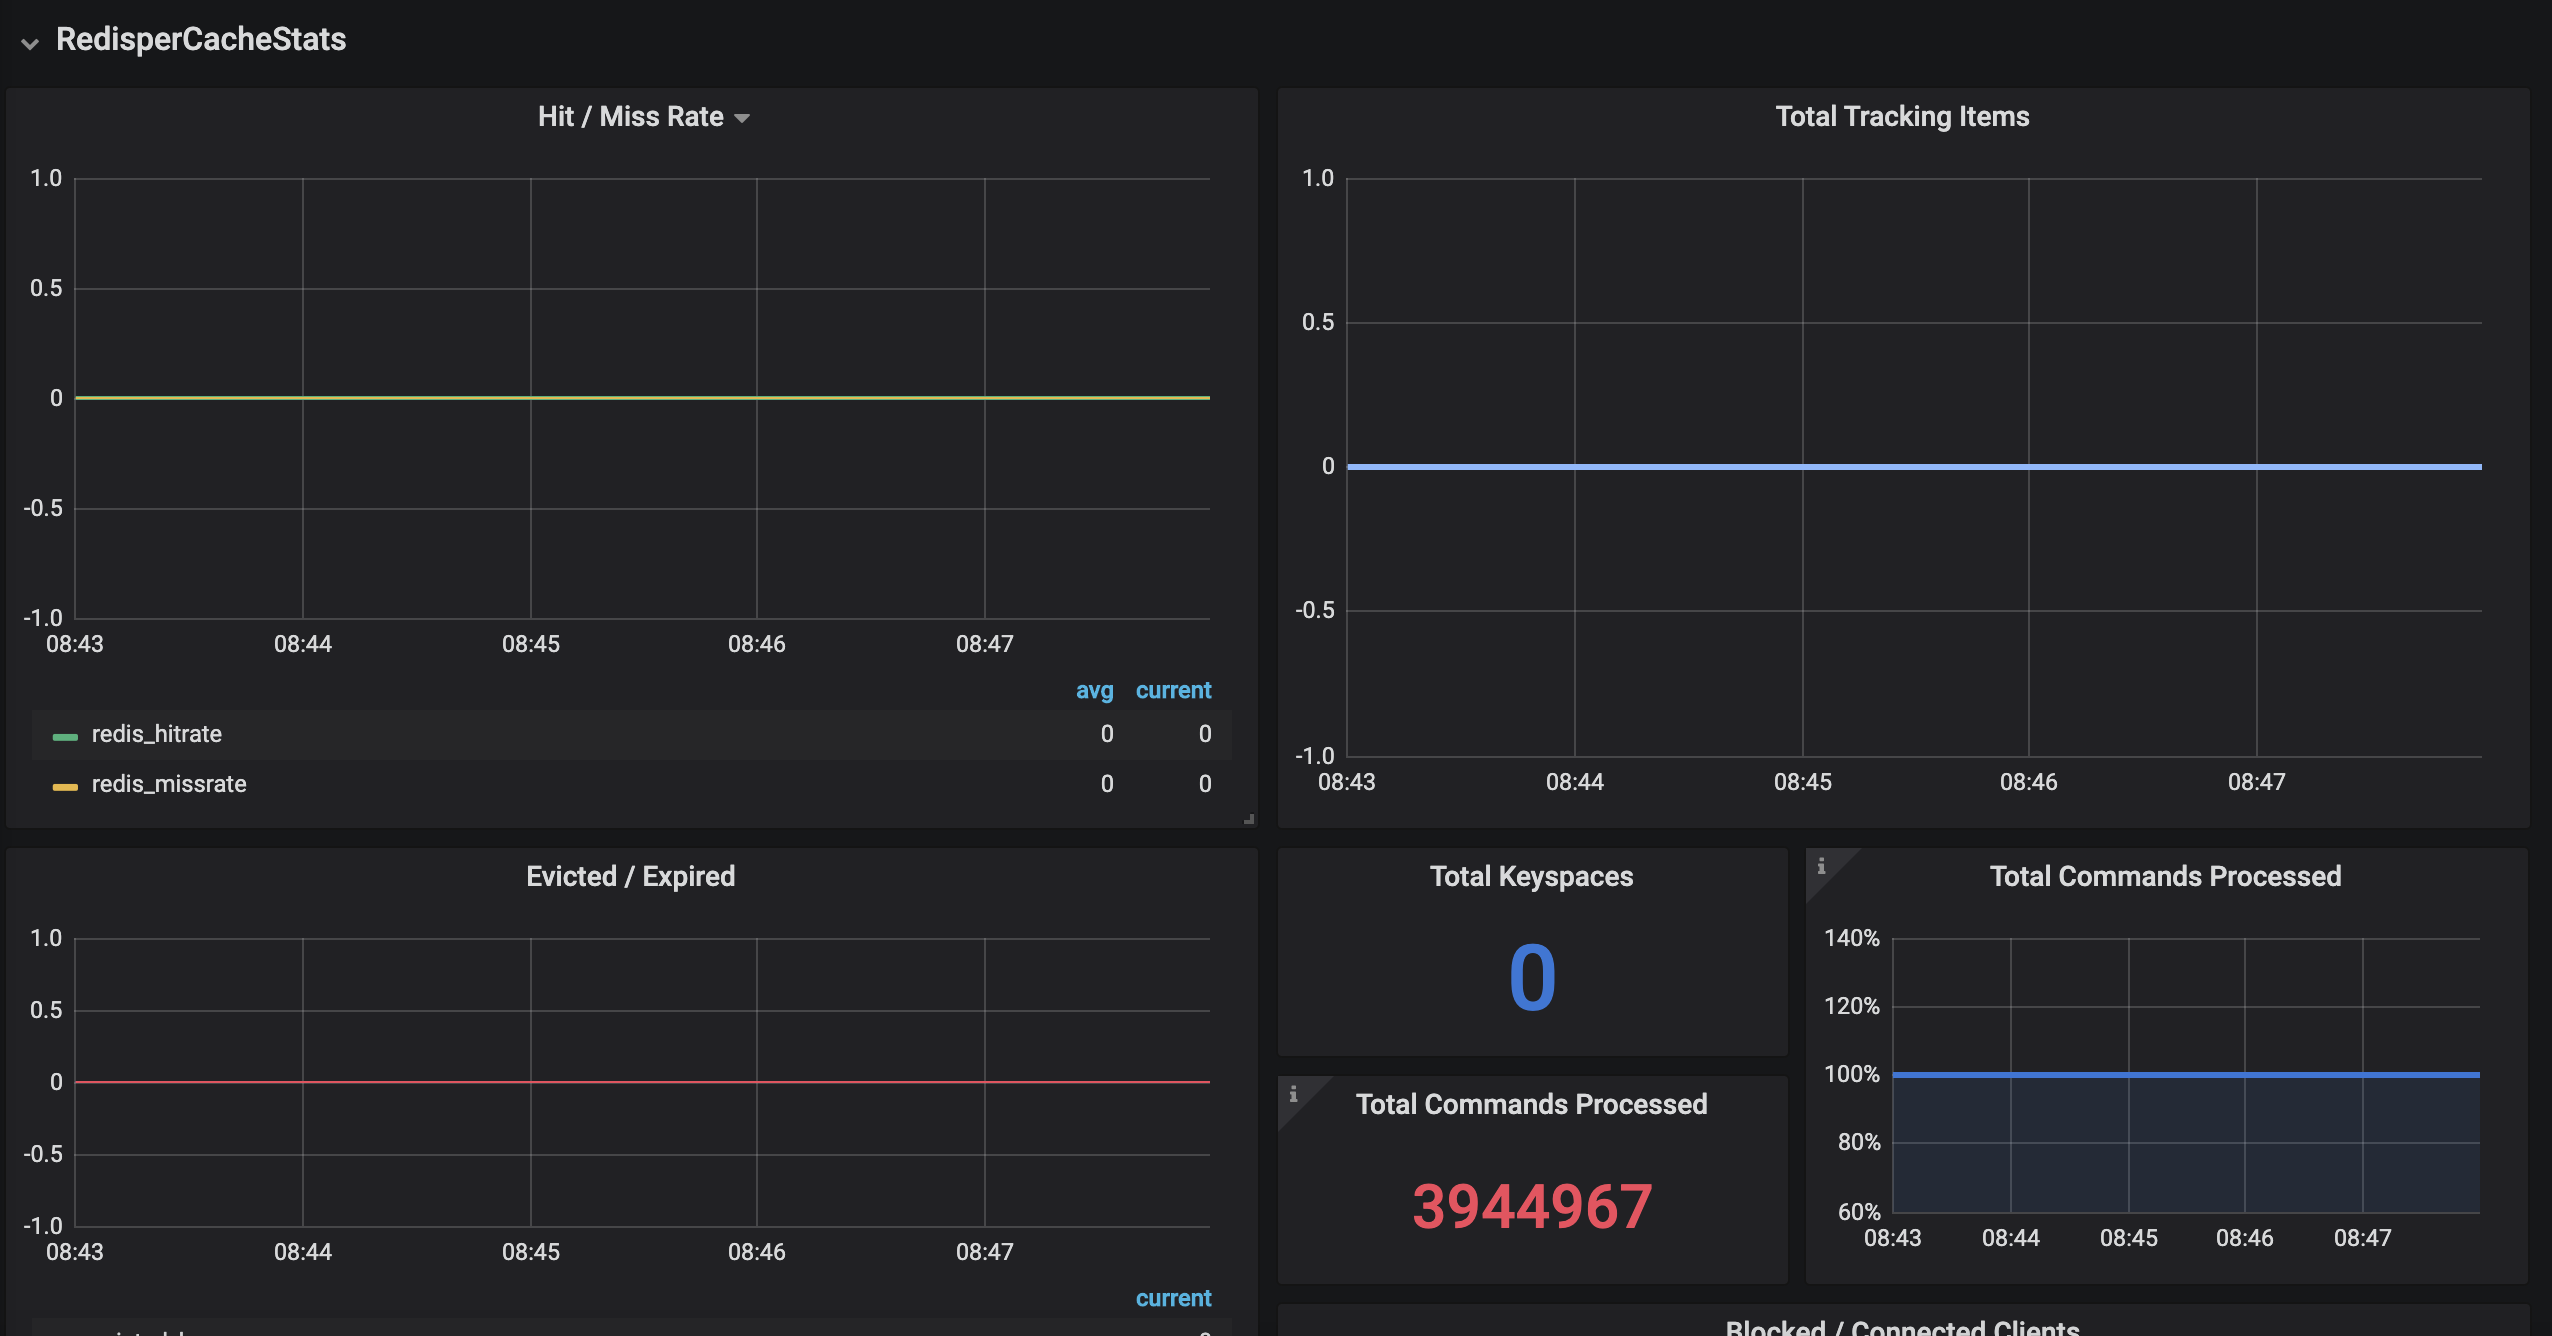2552x1336 pixels.
Task: Click info icon on Total Commands Processed stat panel
Action: coord(1293,1094)
